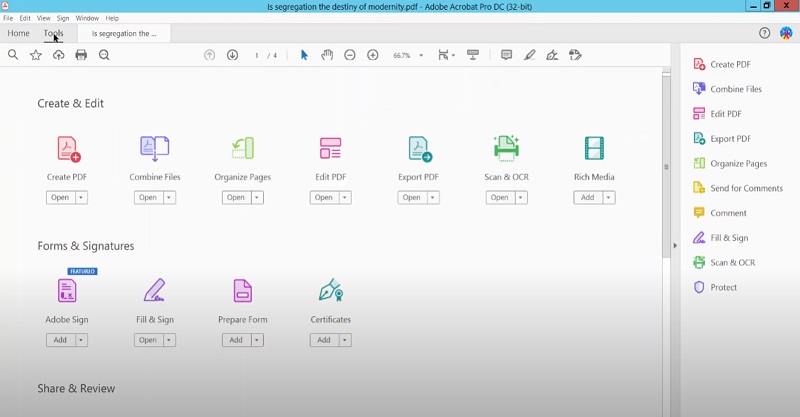
Task: Select Protect in the right pane
Action: point(715,287)
